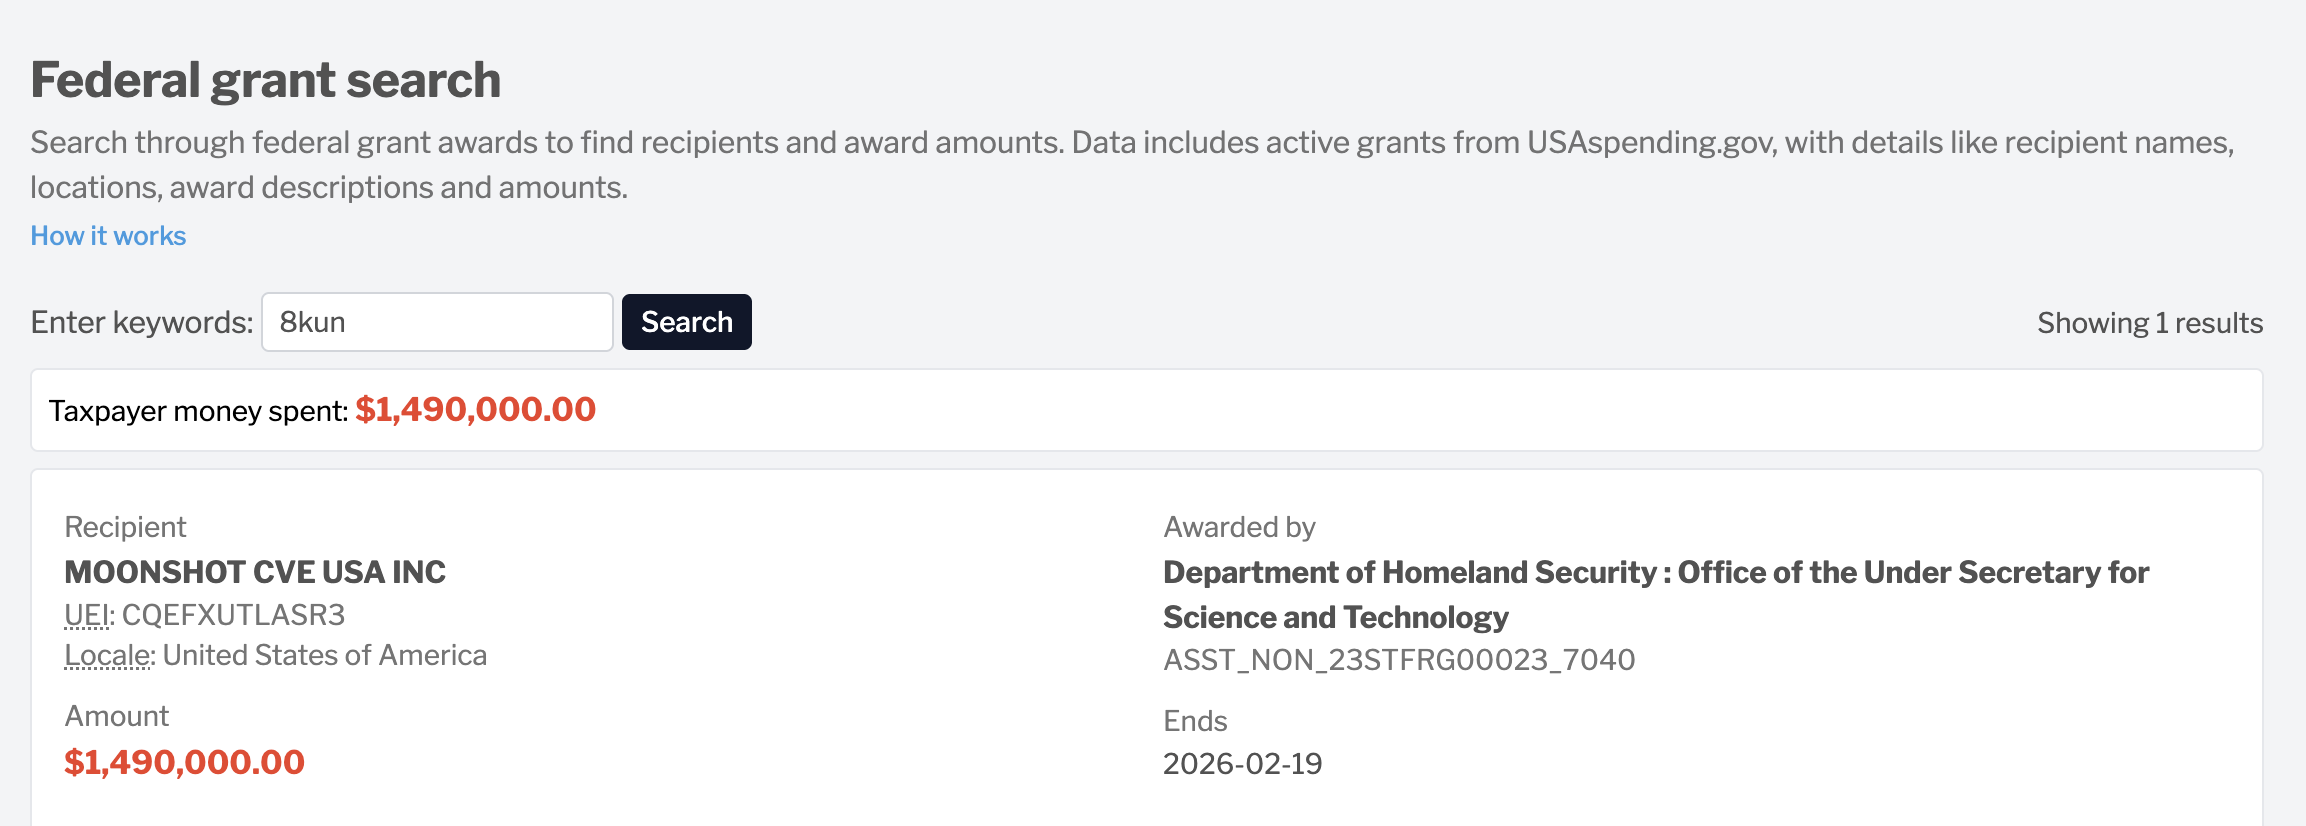Click the UEI abbreviation label
This screenshot has height=826, width=2306.
[89, 615]
